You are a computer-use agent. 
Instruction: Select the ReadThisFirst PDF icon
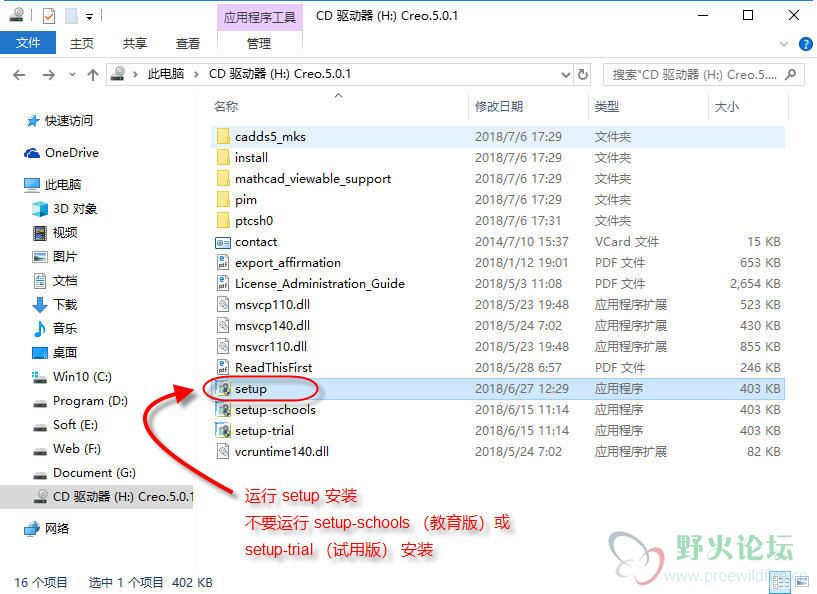tap(223, 367)
